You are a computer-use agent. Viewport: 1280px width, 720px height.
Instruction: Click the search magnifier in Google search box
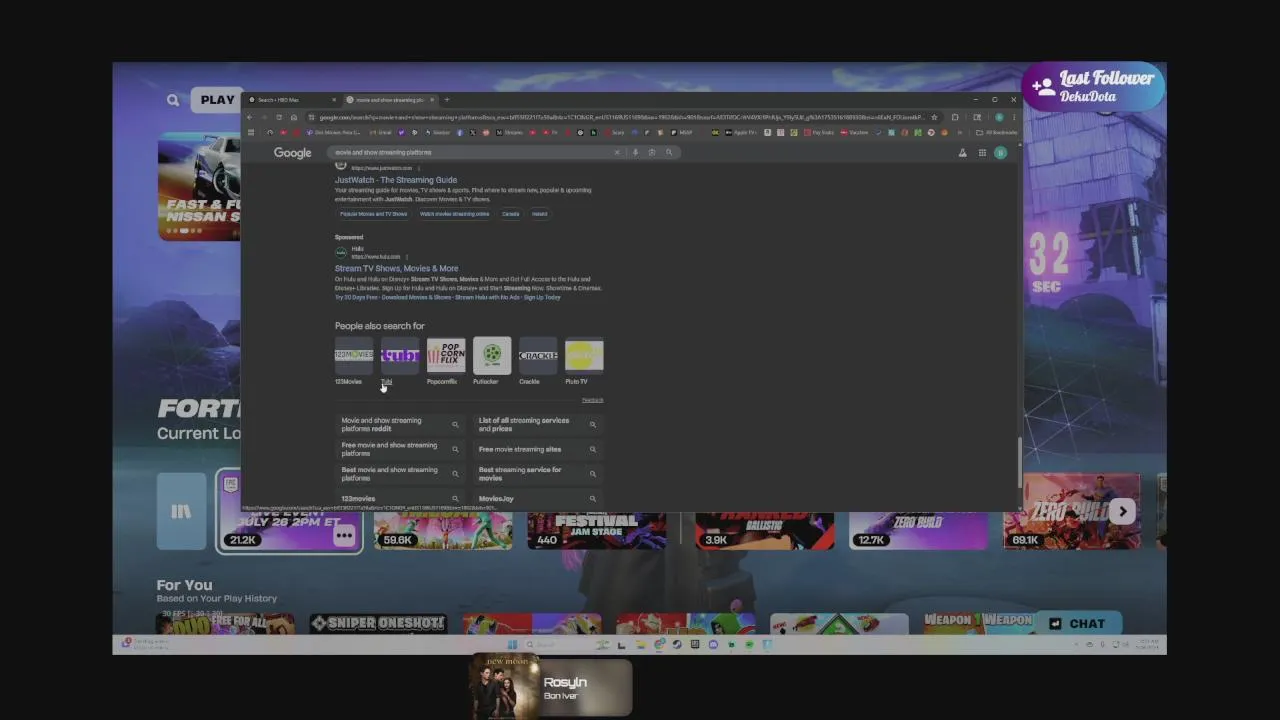[669, 152]
